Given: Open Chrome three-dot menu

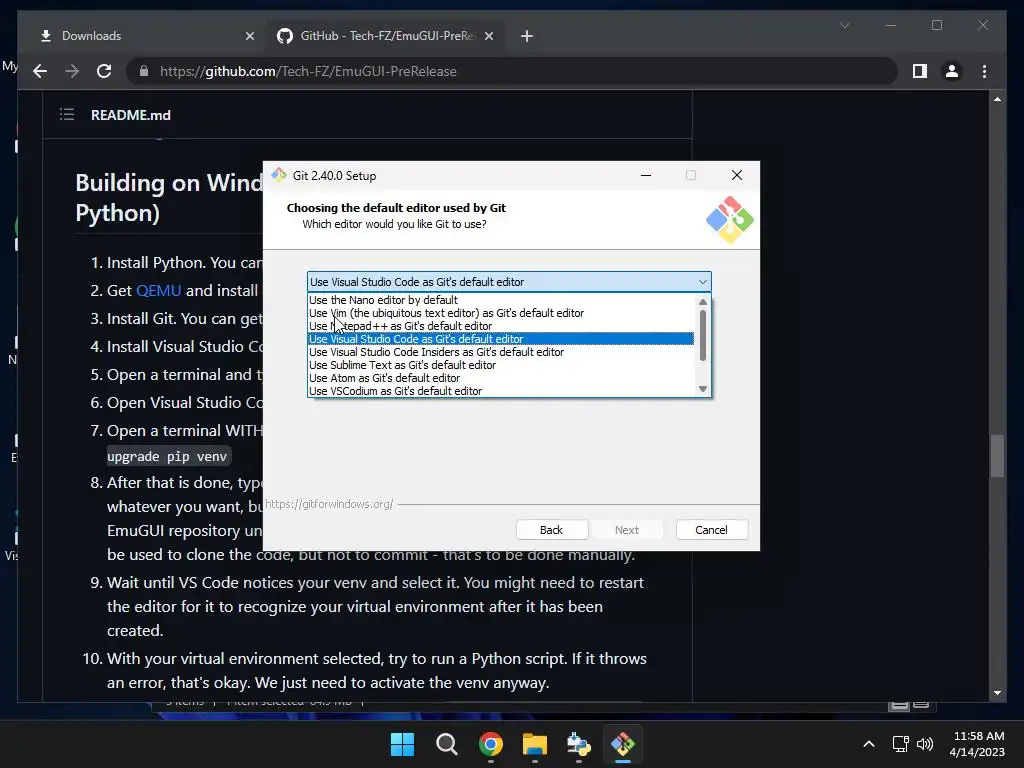Looking at the screenshot, I should [985, 71].
